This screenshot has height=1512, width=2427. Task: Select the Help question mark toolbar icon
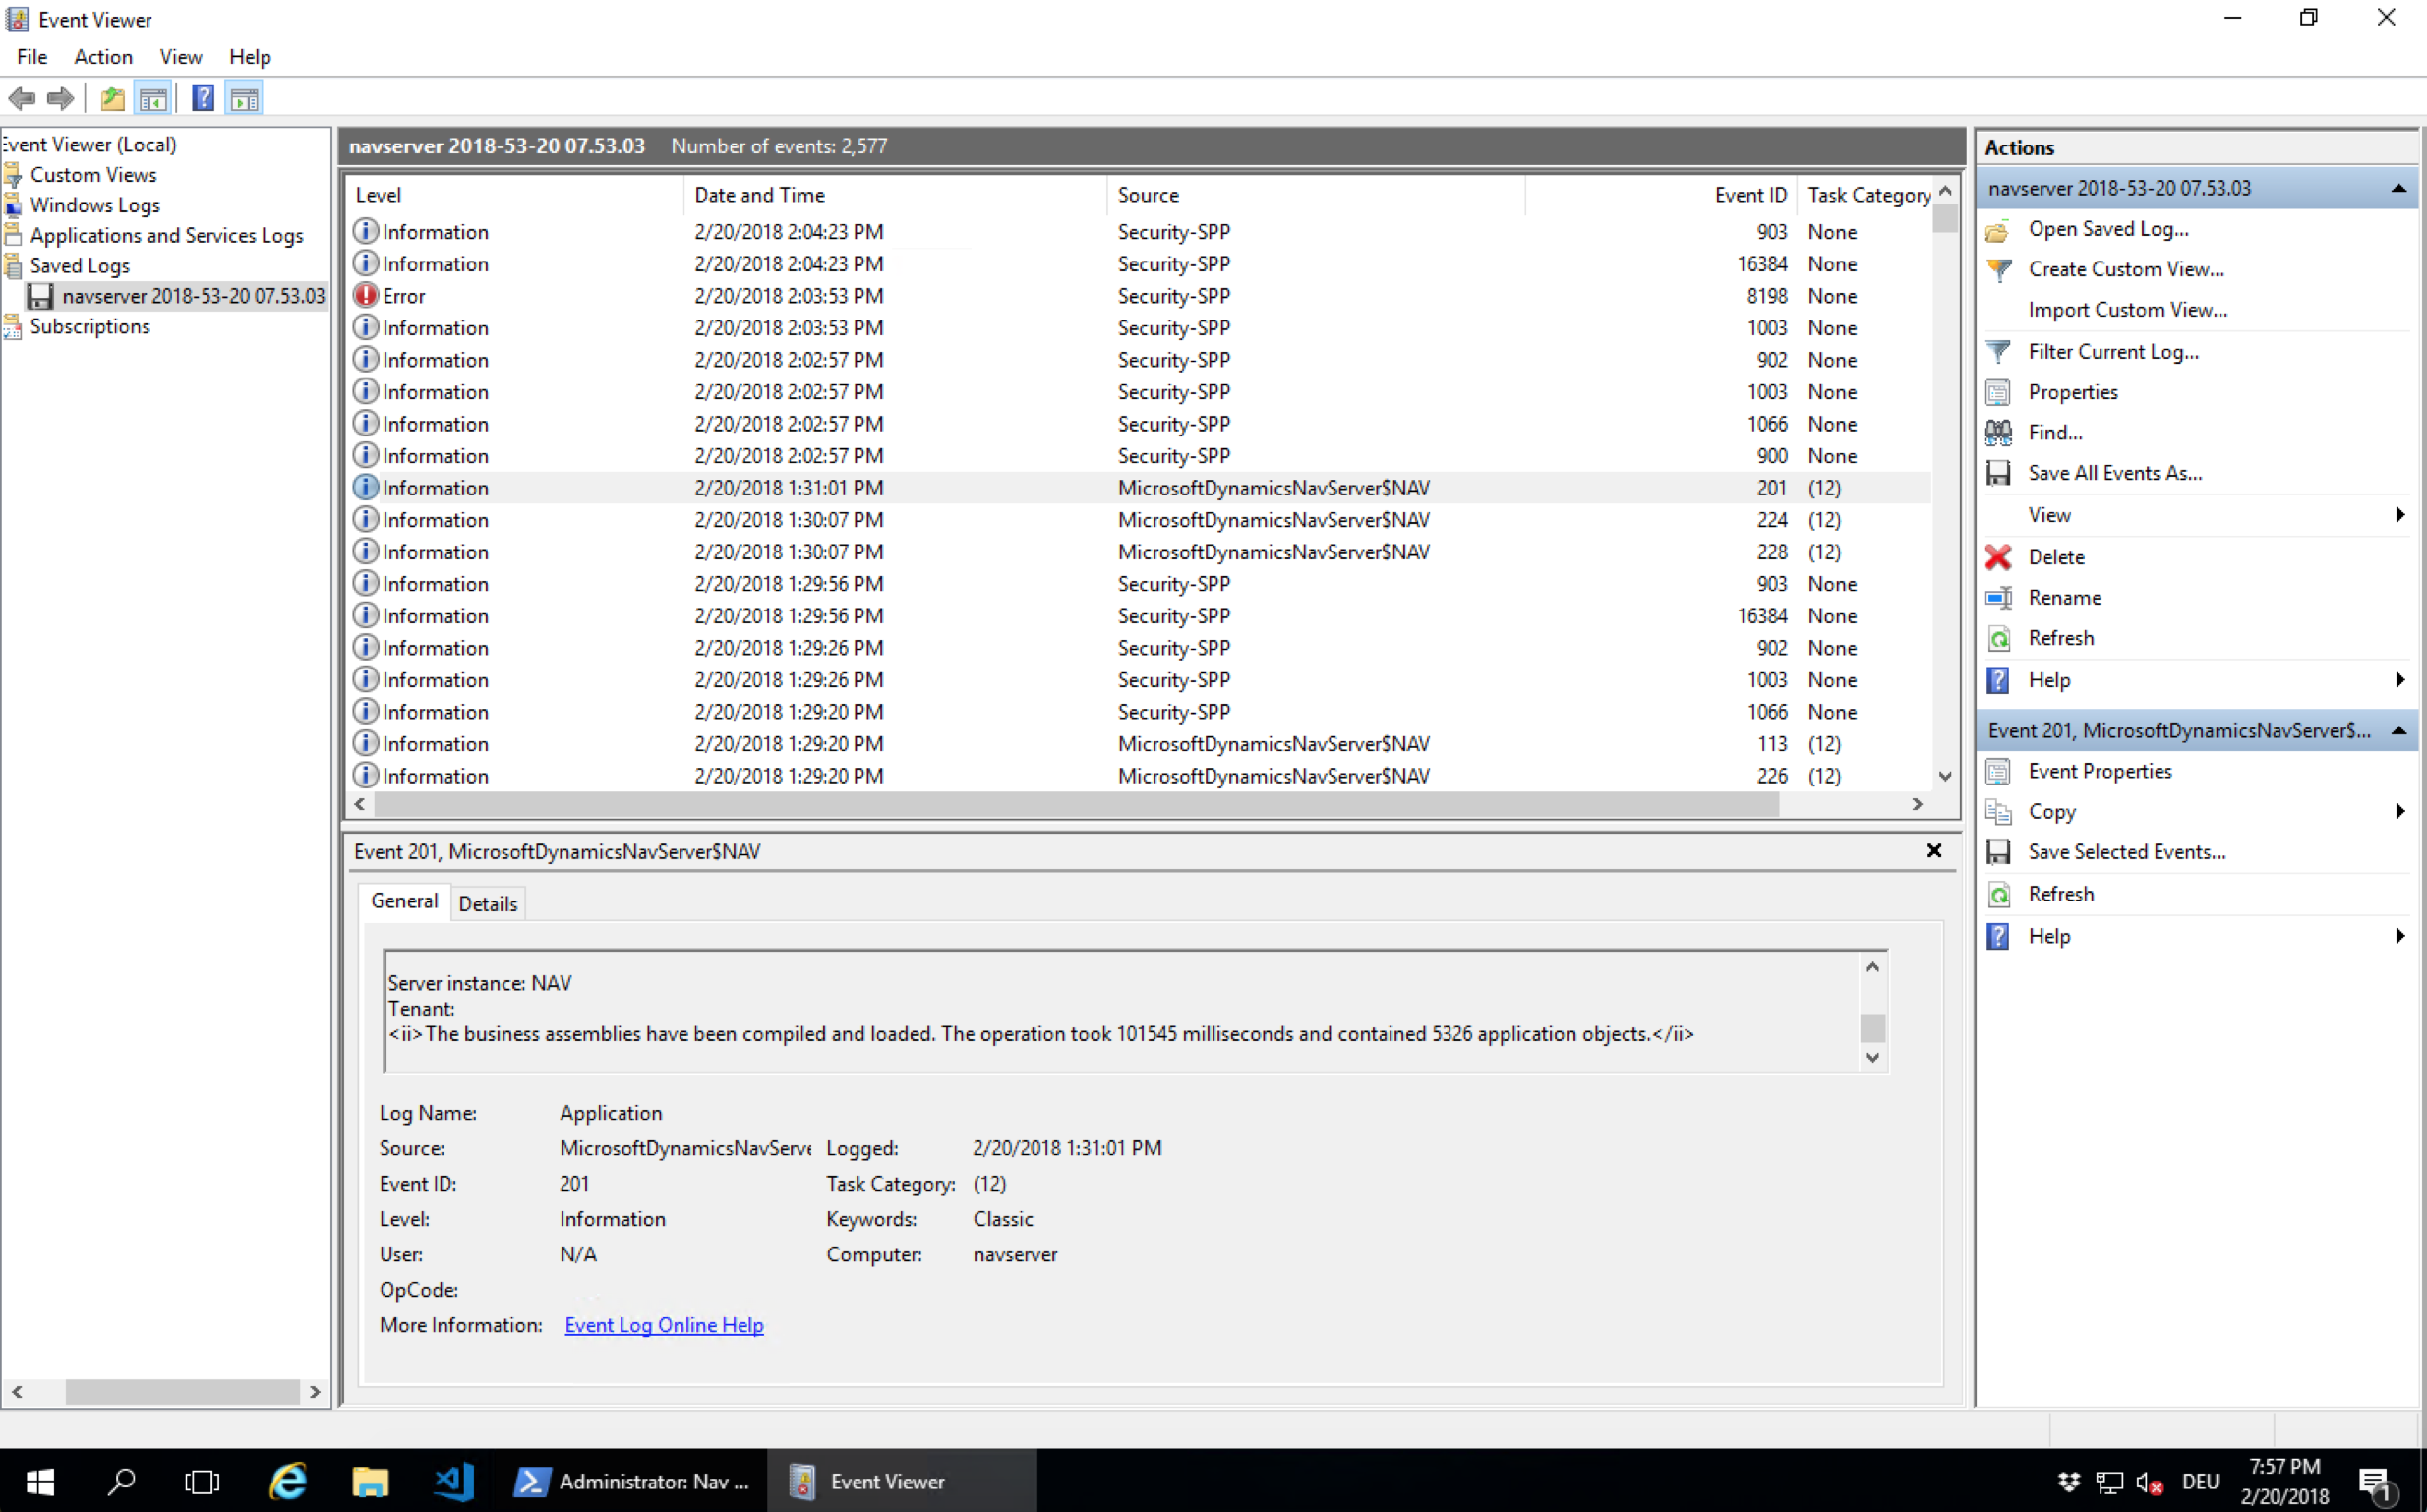(x=202, y=97)
